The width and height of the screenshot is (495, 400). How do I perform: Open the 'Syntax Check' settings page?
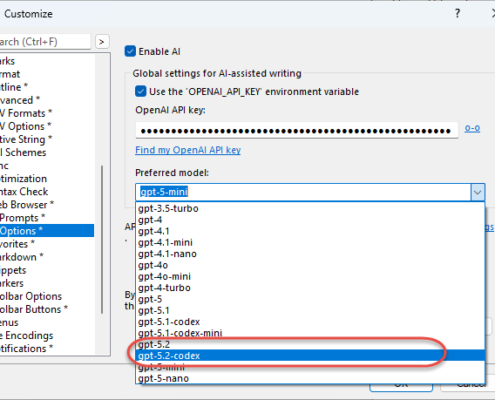pyautogui.click(x=47, y=192)
